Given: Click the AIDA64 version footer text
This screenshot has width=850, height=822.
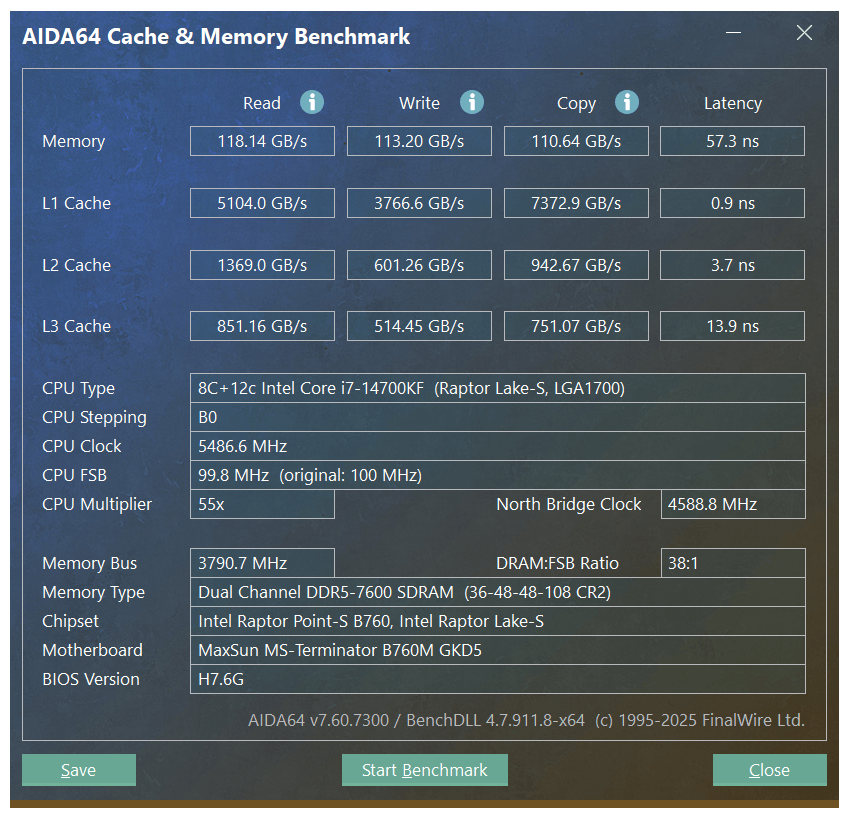Looking at the screenshot, I should coord(526,720).
